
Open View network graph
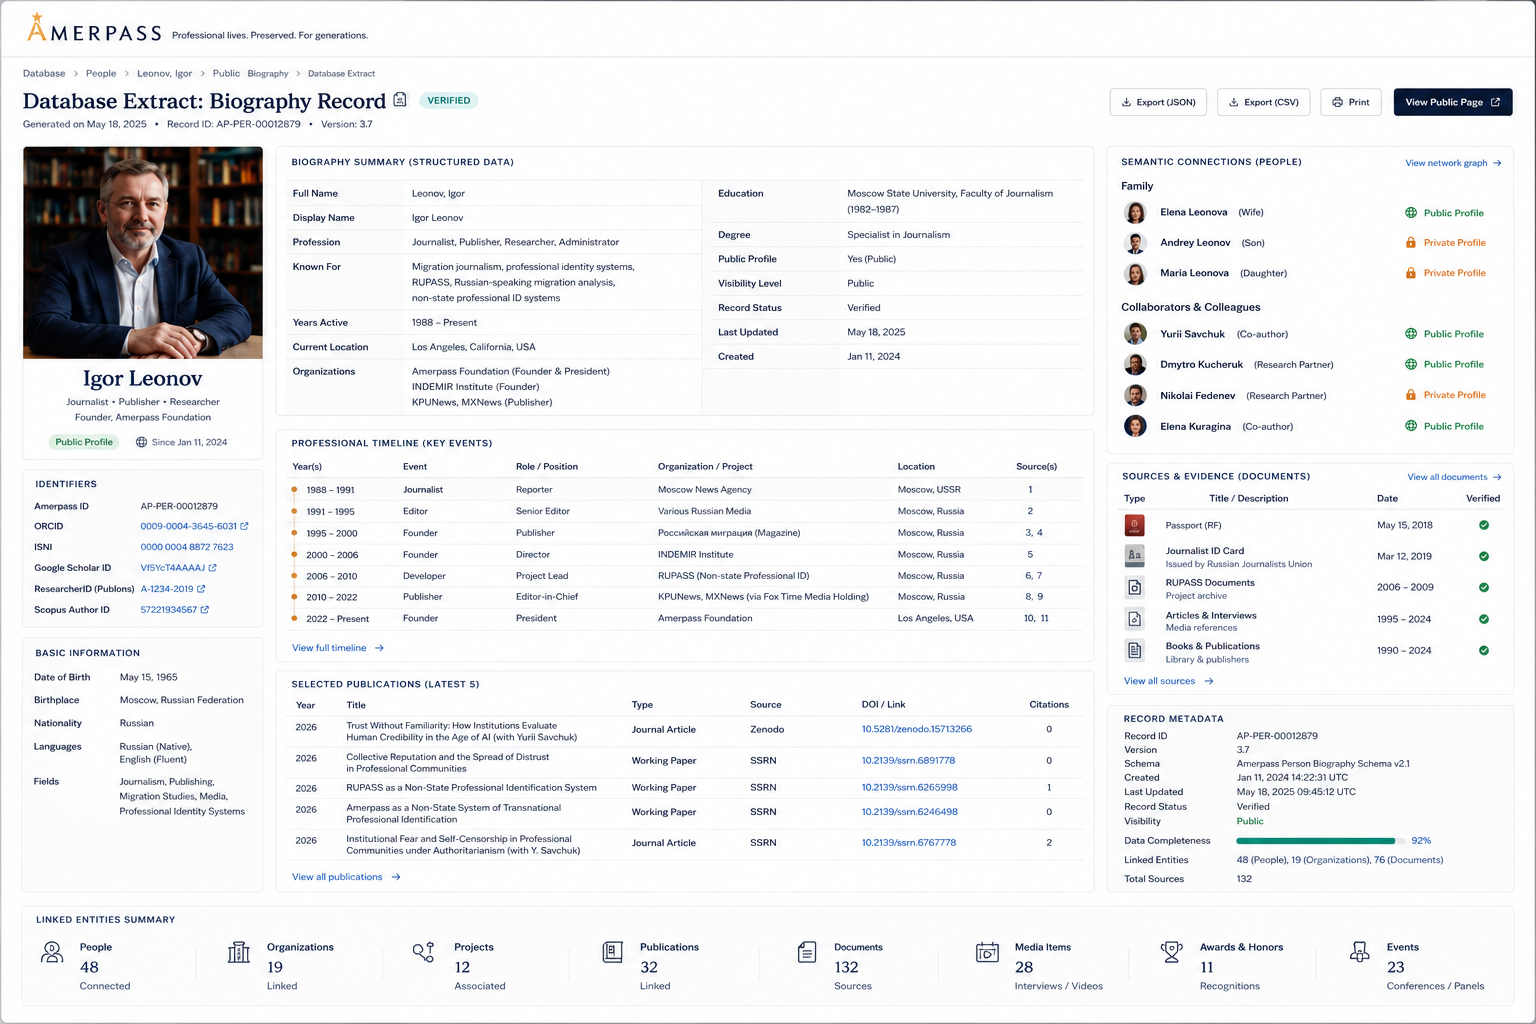tap(1453, 163)
